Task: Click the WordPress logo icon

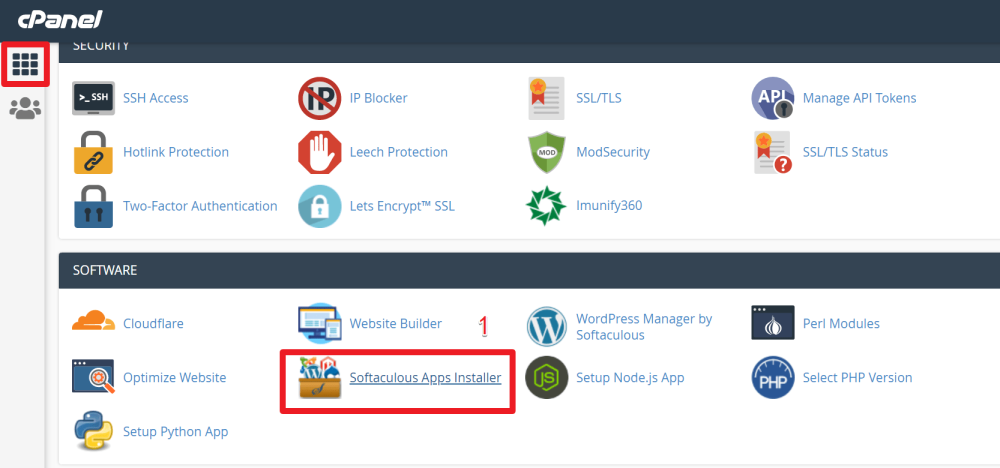Action: (547, 326)
